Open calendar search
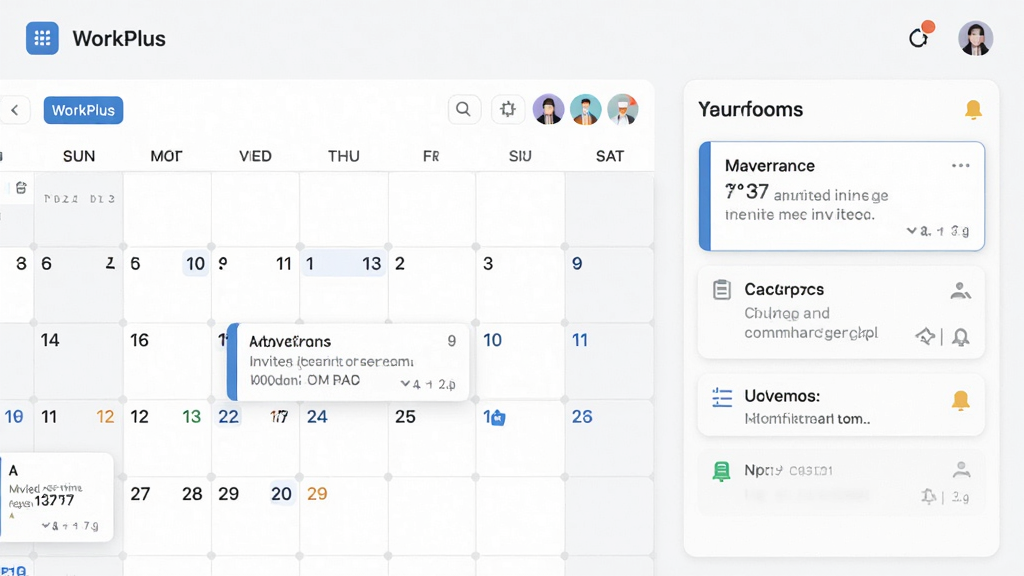Viewport: 1024px width, 576px height. tap(464, 109)
